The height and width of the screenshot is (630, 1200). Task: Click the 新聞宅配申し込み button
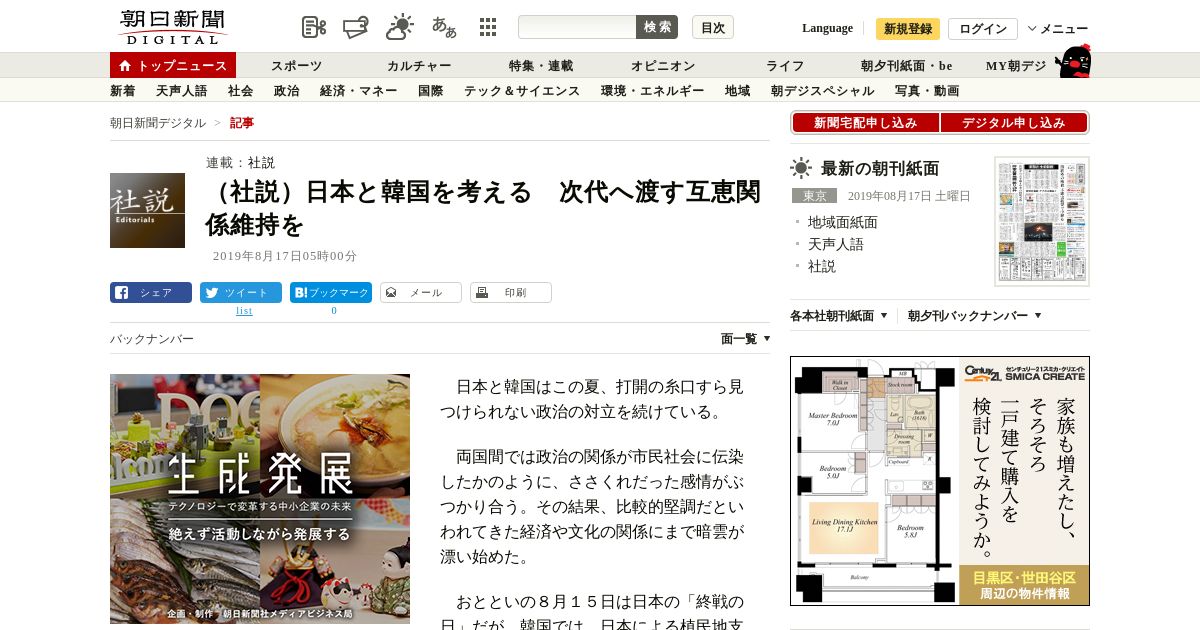coord(865,122)
